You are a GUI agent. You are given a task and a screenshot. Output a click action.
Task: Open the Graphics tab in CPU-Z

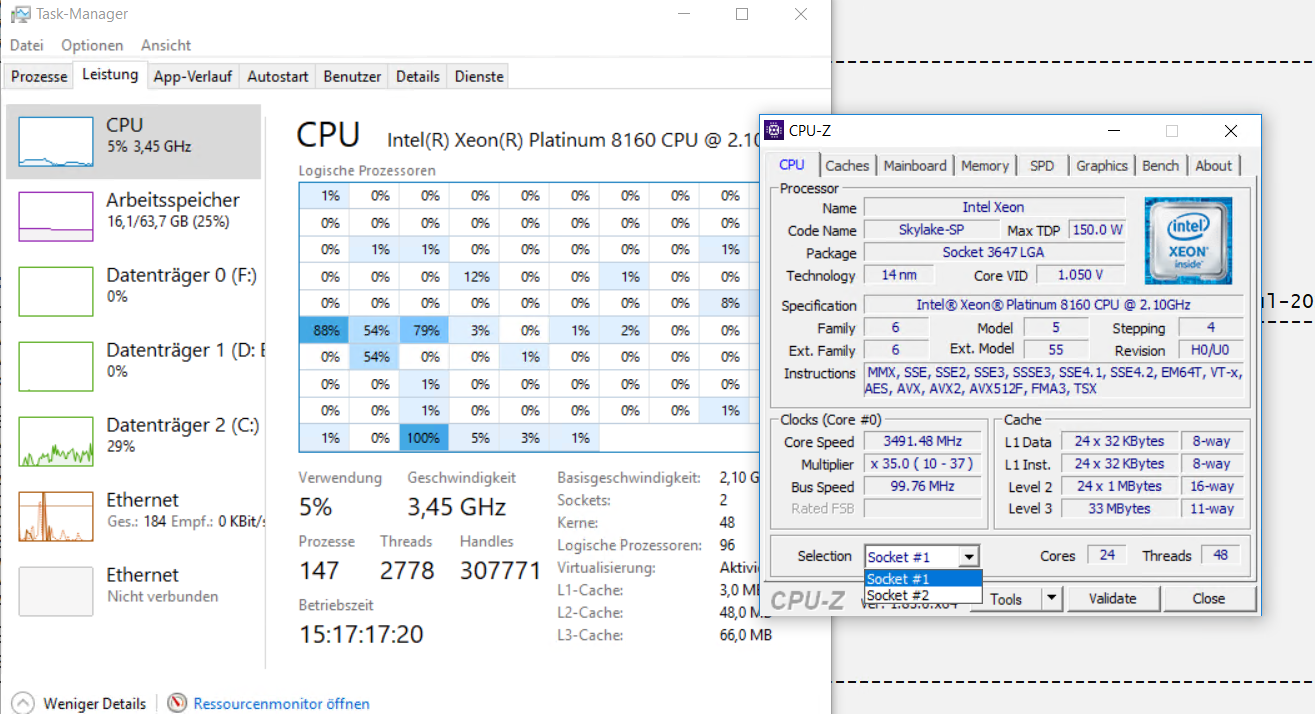click(x=1102, y=166)
